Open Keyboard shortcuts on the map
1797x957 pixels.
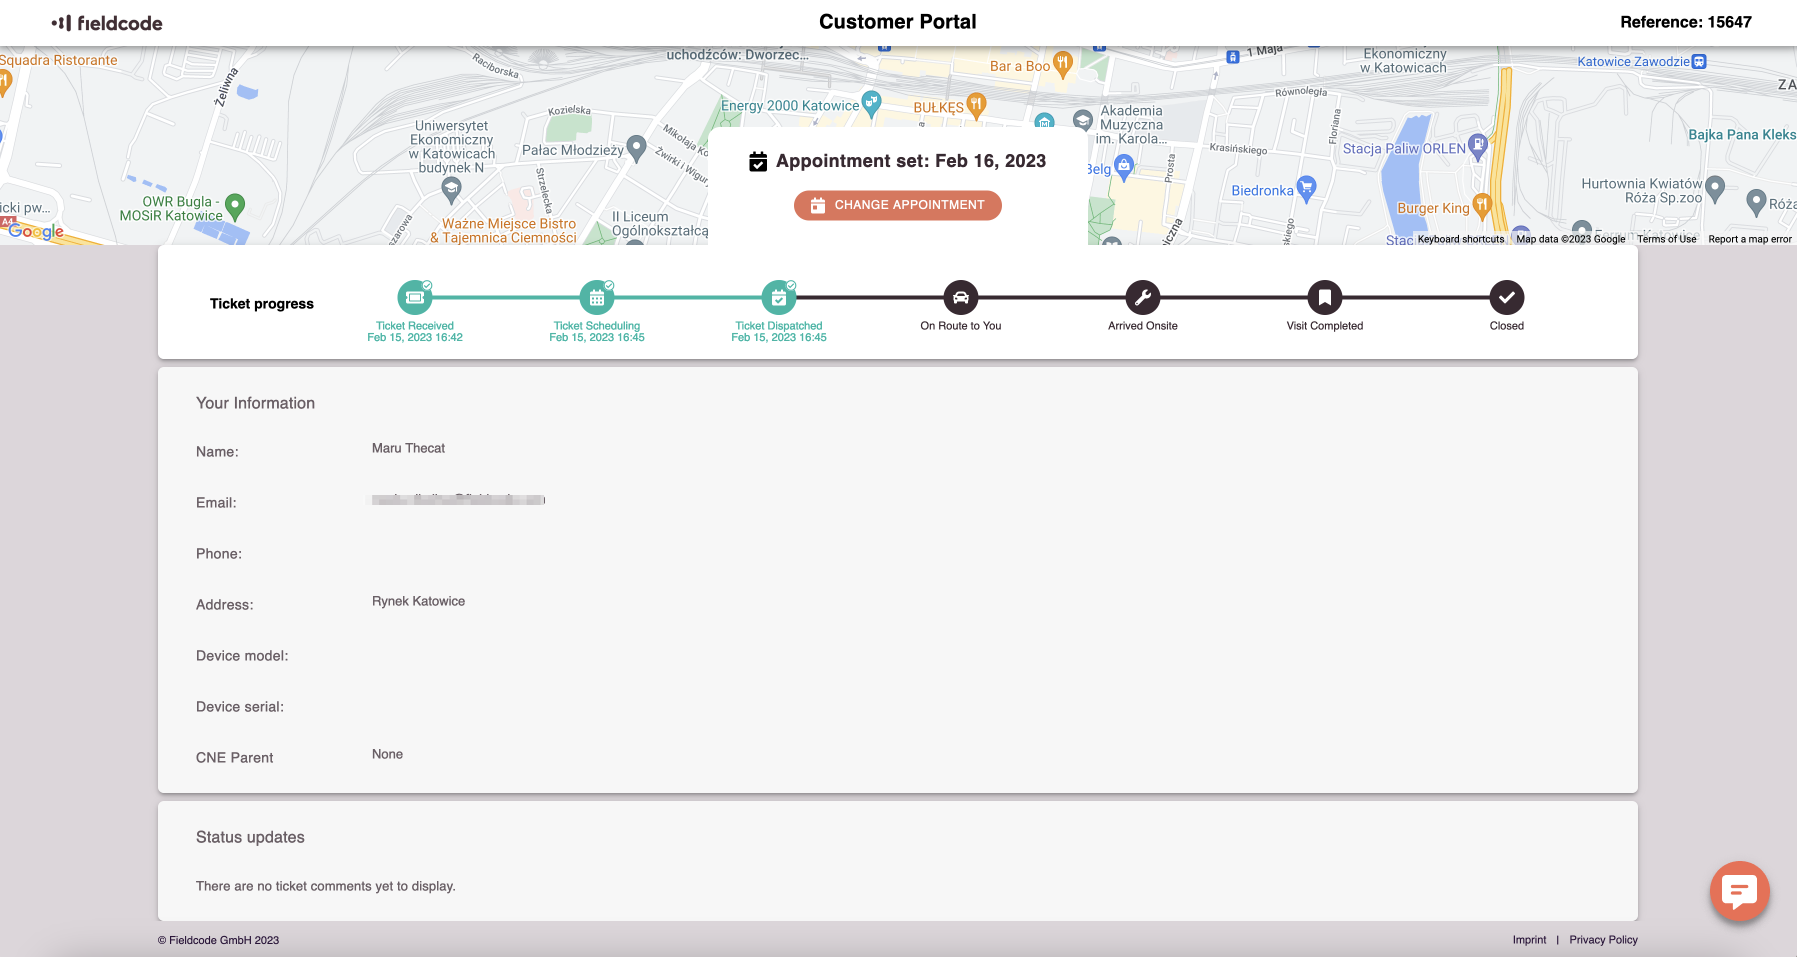(x=1460, y=239)
